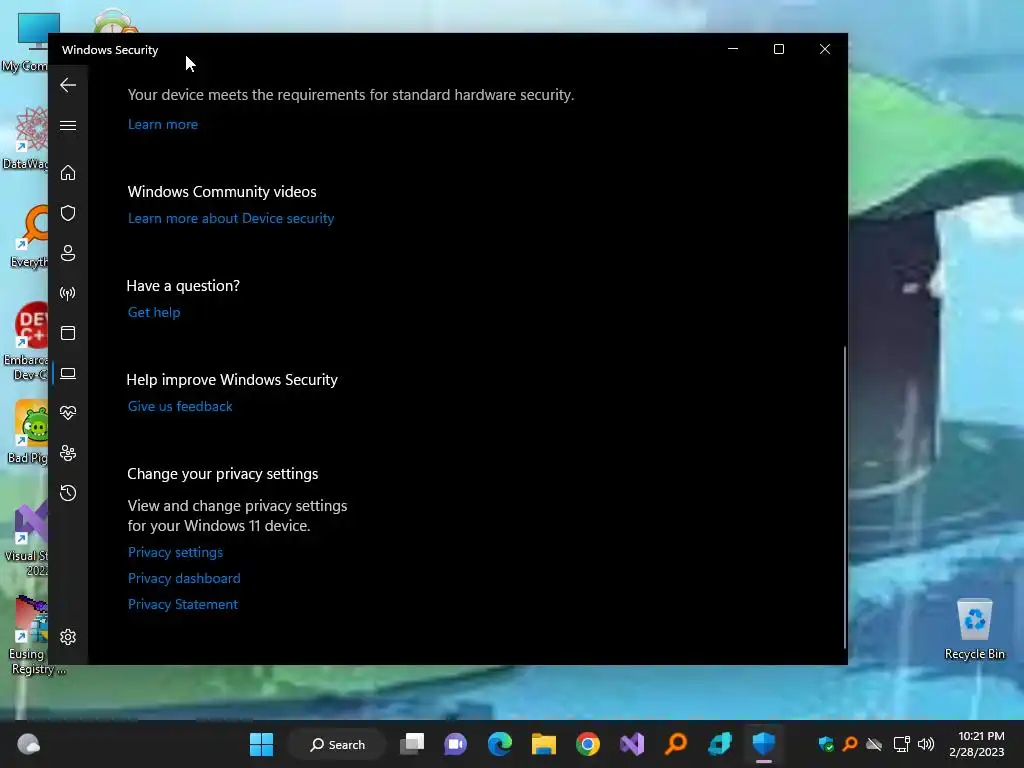Maximize the Windows Security window
Screen dimensions: 1024x768
[x=778, y=49]
